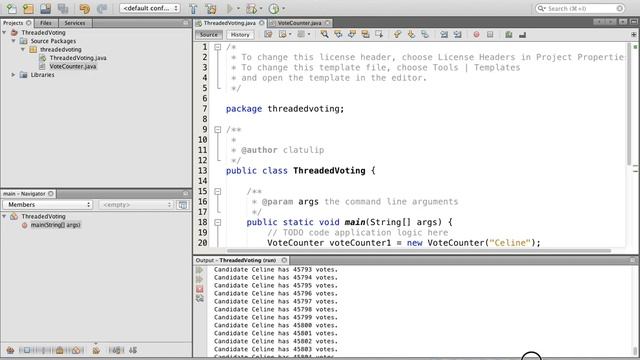Click the Search input field
This screenshot has width=640, height=360.
(580, 8)
